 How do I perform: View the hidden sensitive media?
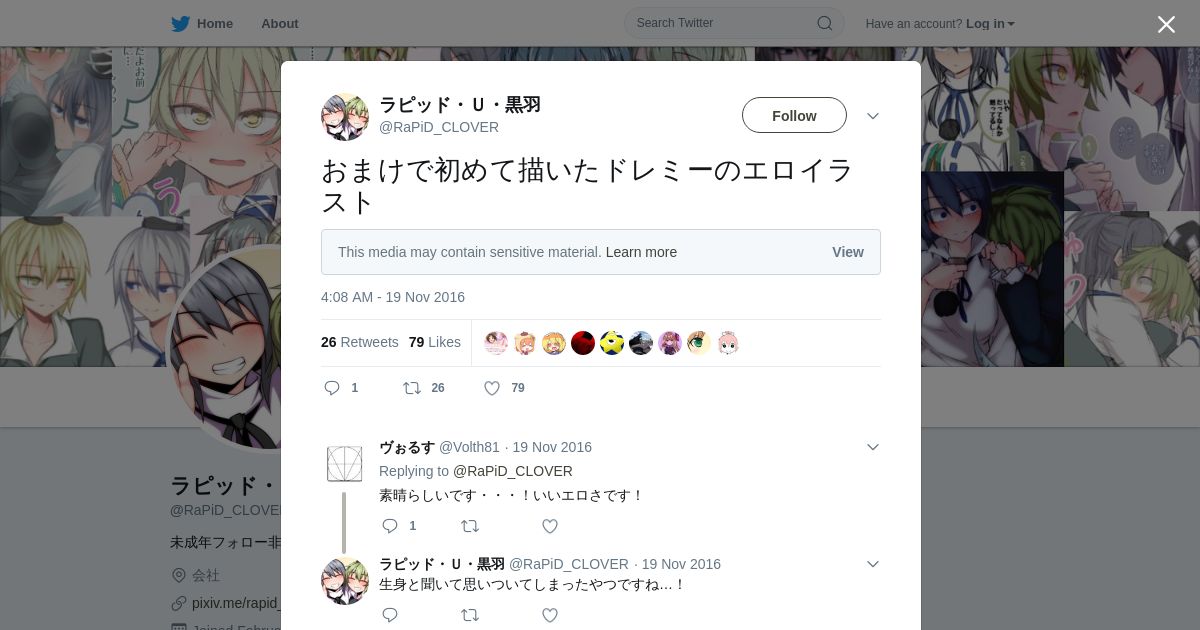coord(848,252)
